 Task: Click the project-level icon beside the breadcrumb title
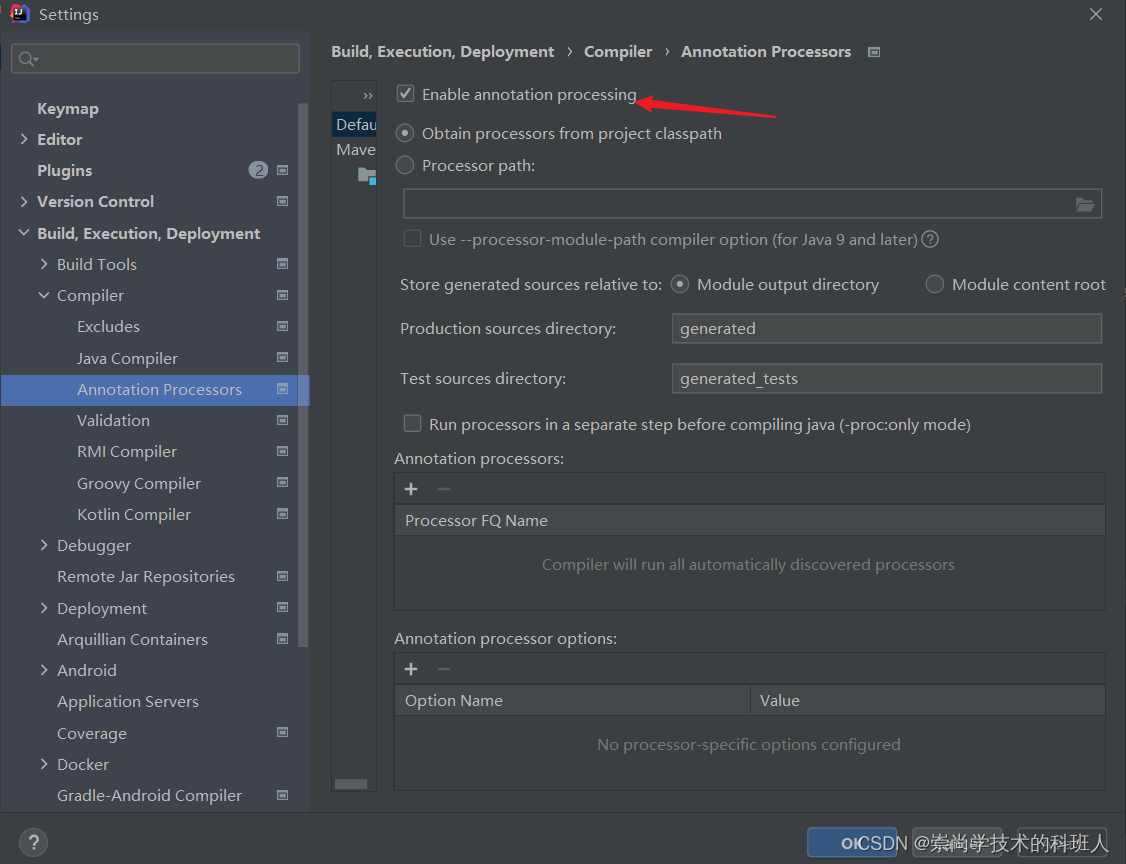click(874, 52)
